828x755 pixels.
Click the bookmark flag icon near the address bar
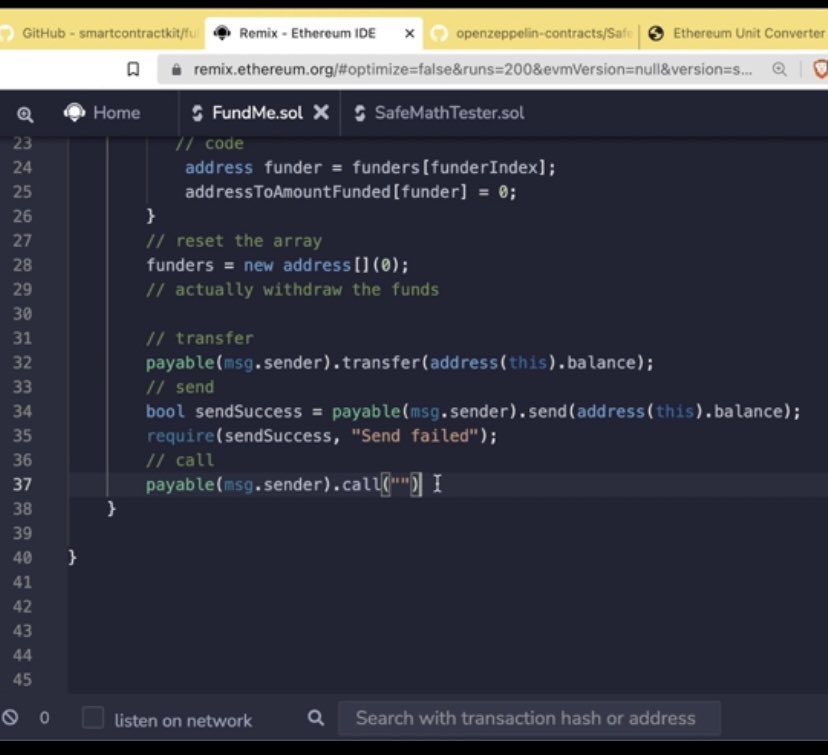[x=135, y=69]
